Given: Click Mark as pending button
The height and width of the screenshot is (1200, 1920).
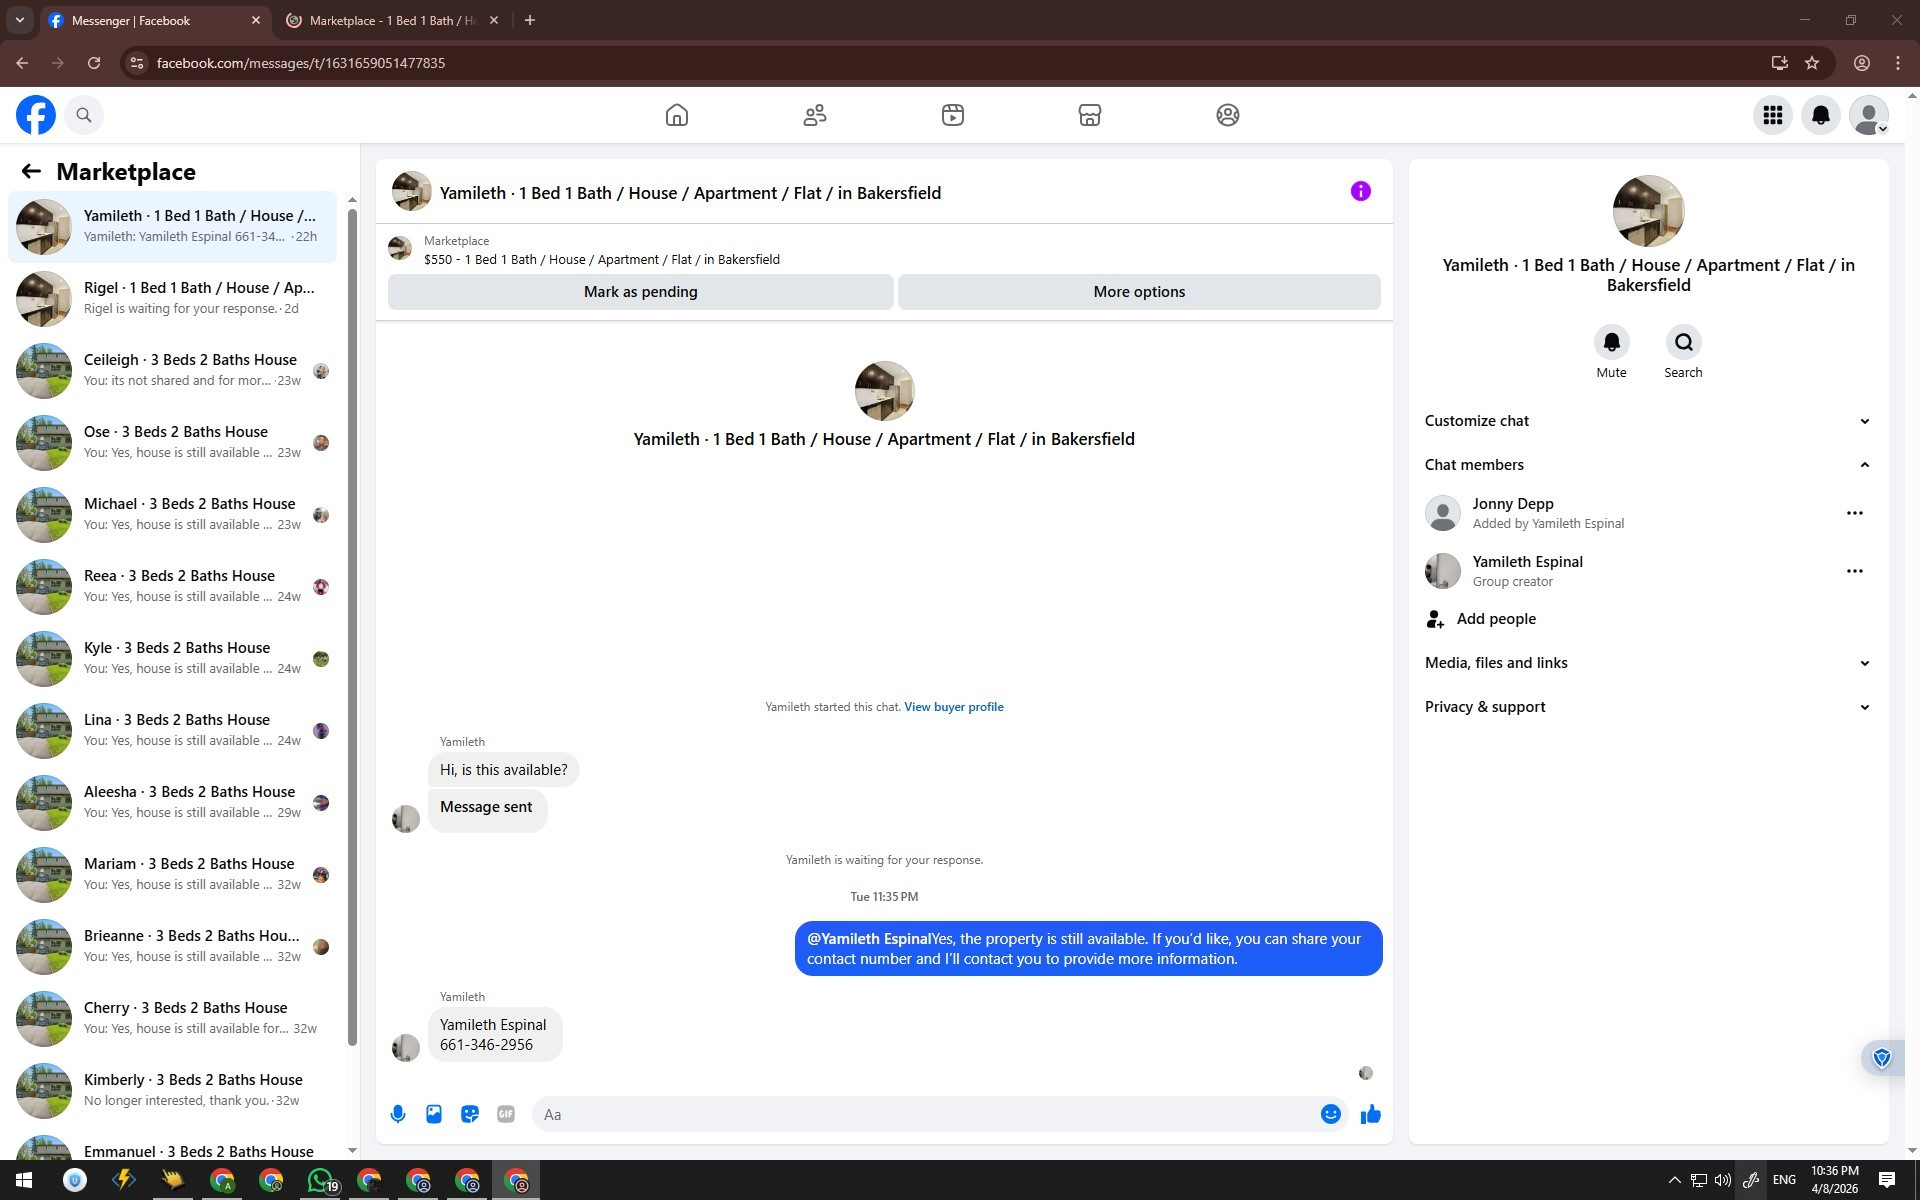Looking at the screenshot, I should [x=640, y=292].
